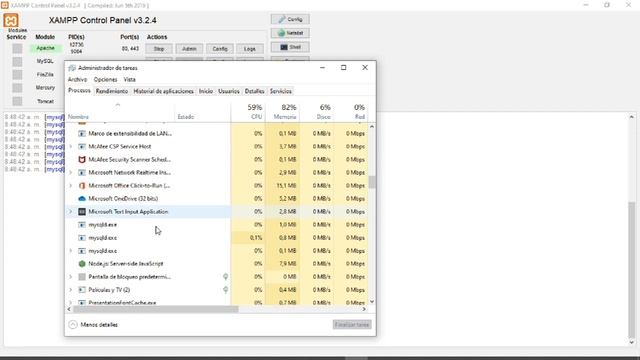This screenshot has width=640, height=360.
Task: Click icon of mysqld.exe using 0,1 MB
Action: (82, 251)
